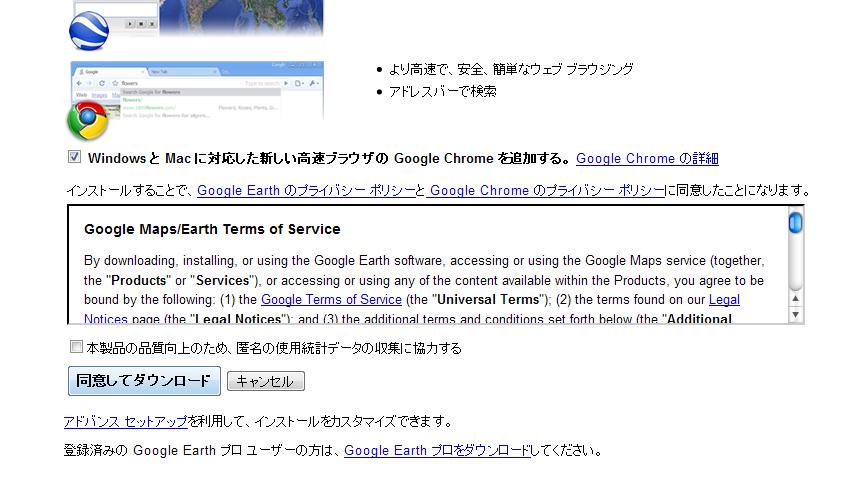The width and height of the screenshot is (855, 481).
Task: Click the Google Maps/Earth Terms of Service heading
Action: point(212,229)
